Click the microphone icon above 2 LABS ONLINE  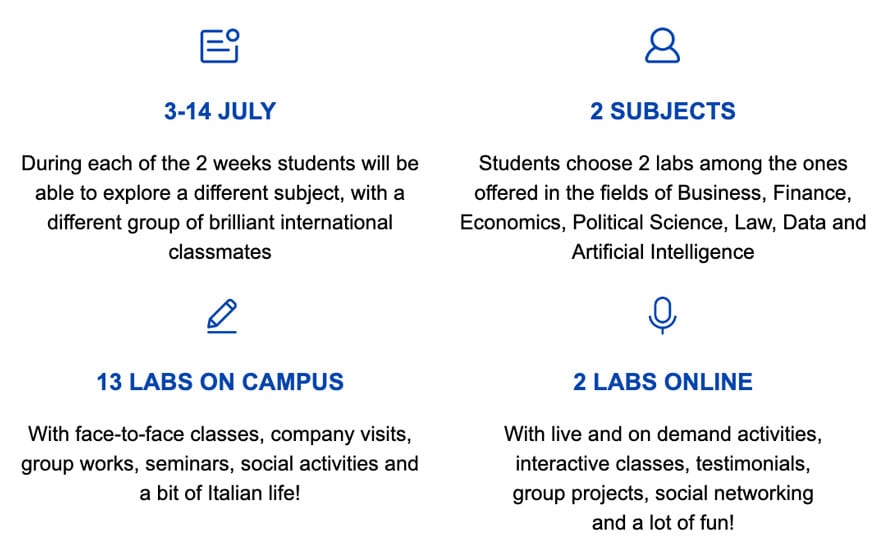[662, 315]
